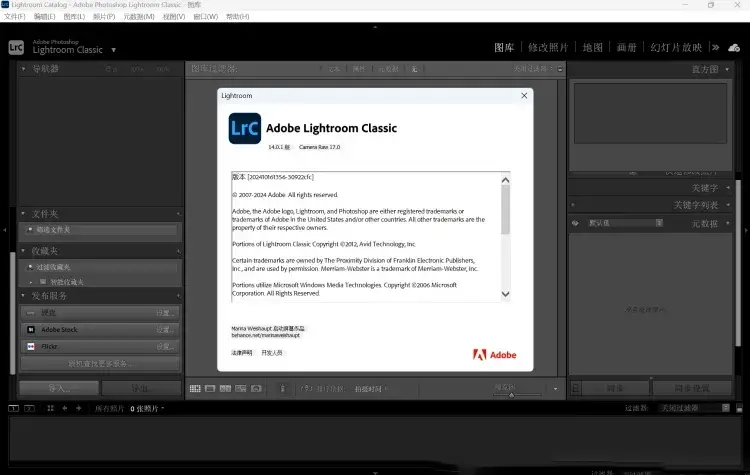Click the survey view icon
Image resolution: width=750 pixels, height=475 pixels.
(x=241, y=388)
